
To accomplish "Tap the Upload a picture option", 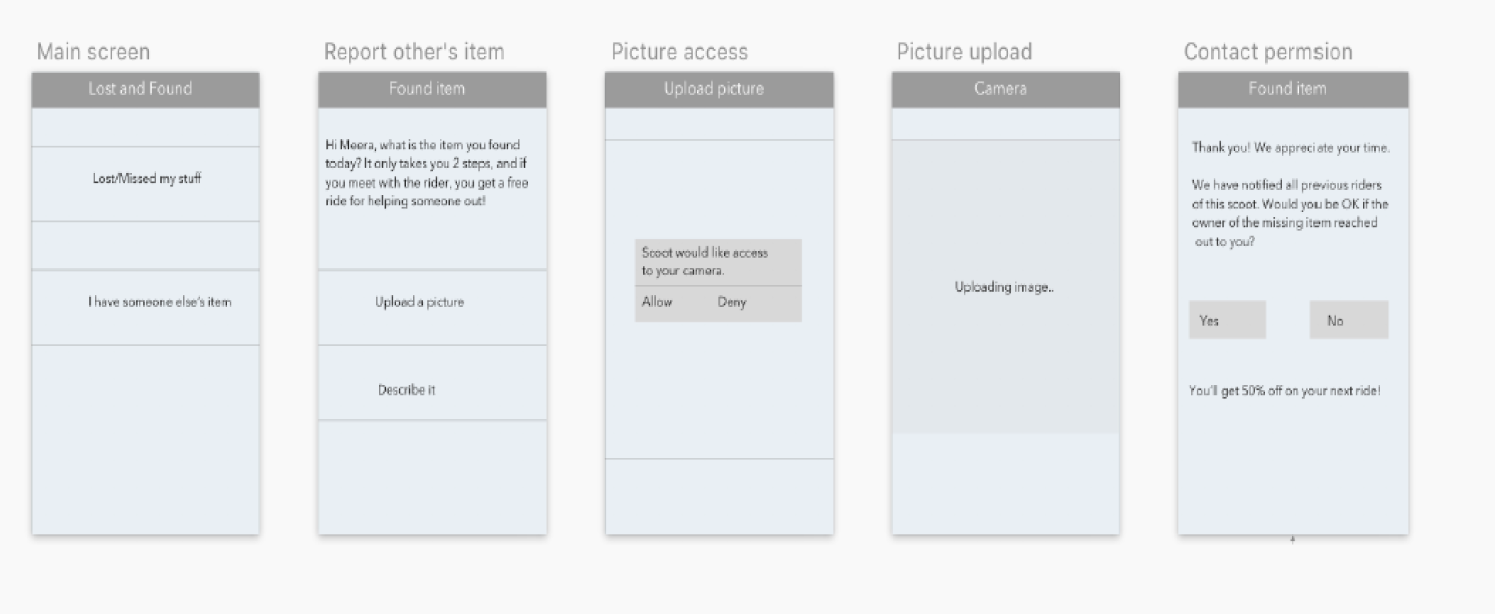I will pos(419,302).
